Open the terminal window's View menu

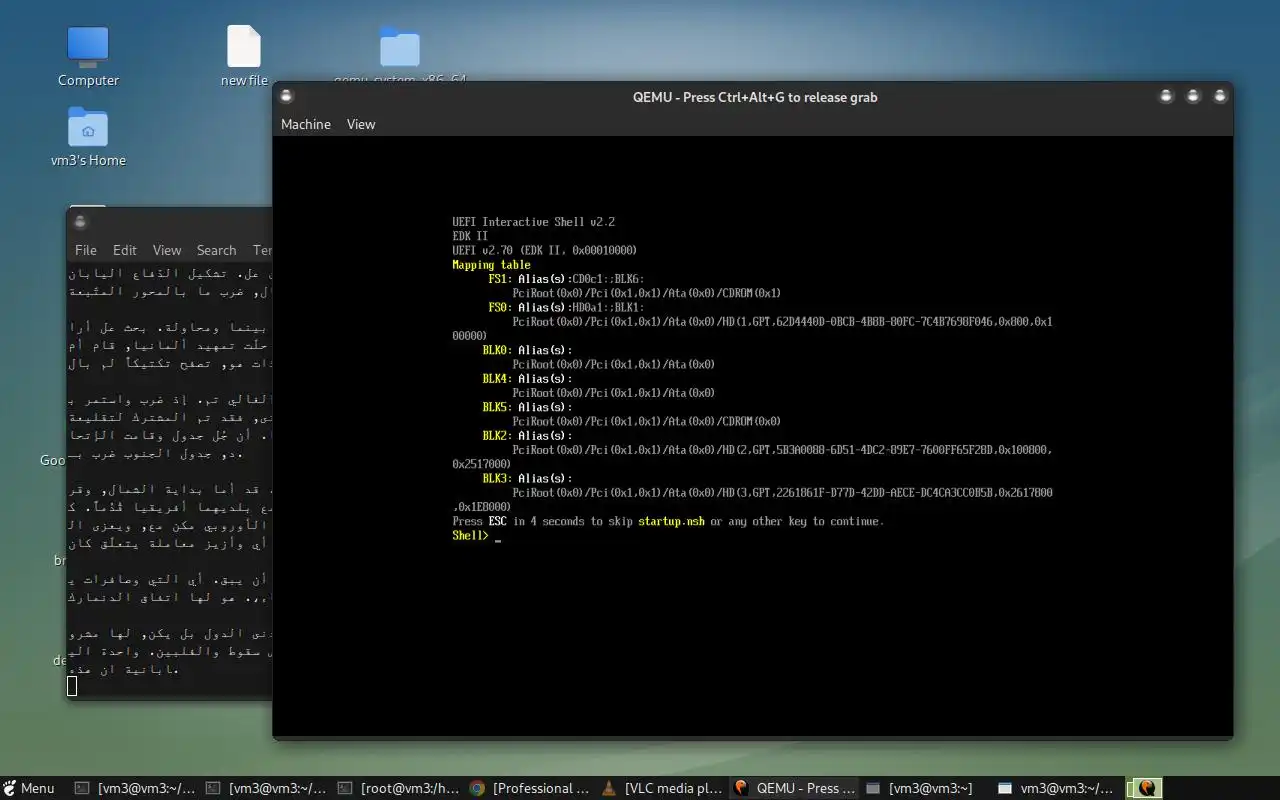click(167, 250)
